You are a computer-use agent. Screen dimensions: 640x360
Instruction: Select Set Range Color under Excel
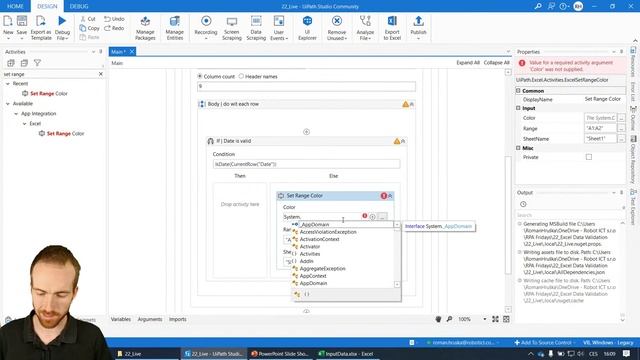tap(65, 133)
